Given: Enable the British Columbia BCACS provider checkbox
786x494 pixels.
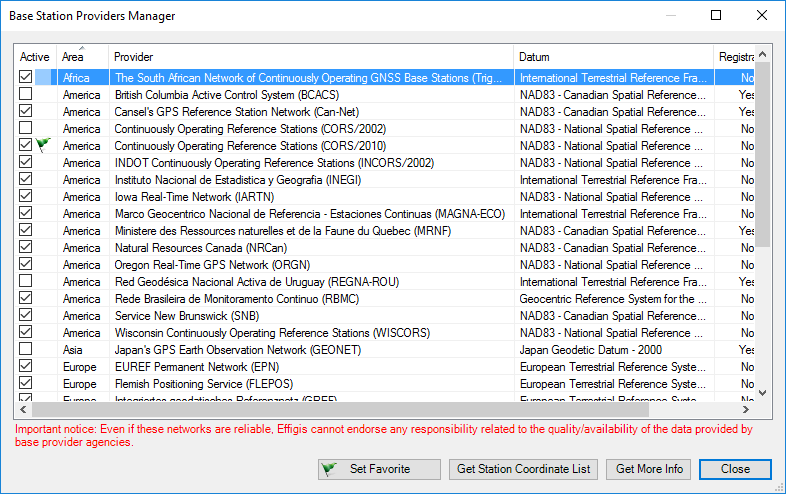Looking at the screenshot, I should tap(26, 94).
